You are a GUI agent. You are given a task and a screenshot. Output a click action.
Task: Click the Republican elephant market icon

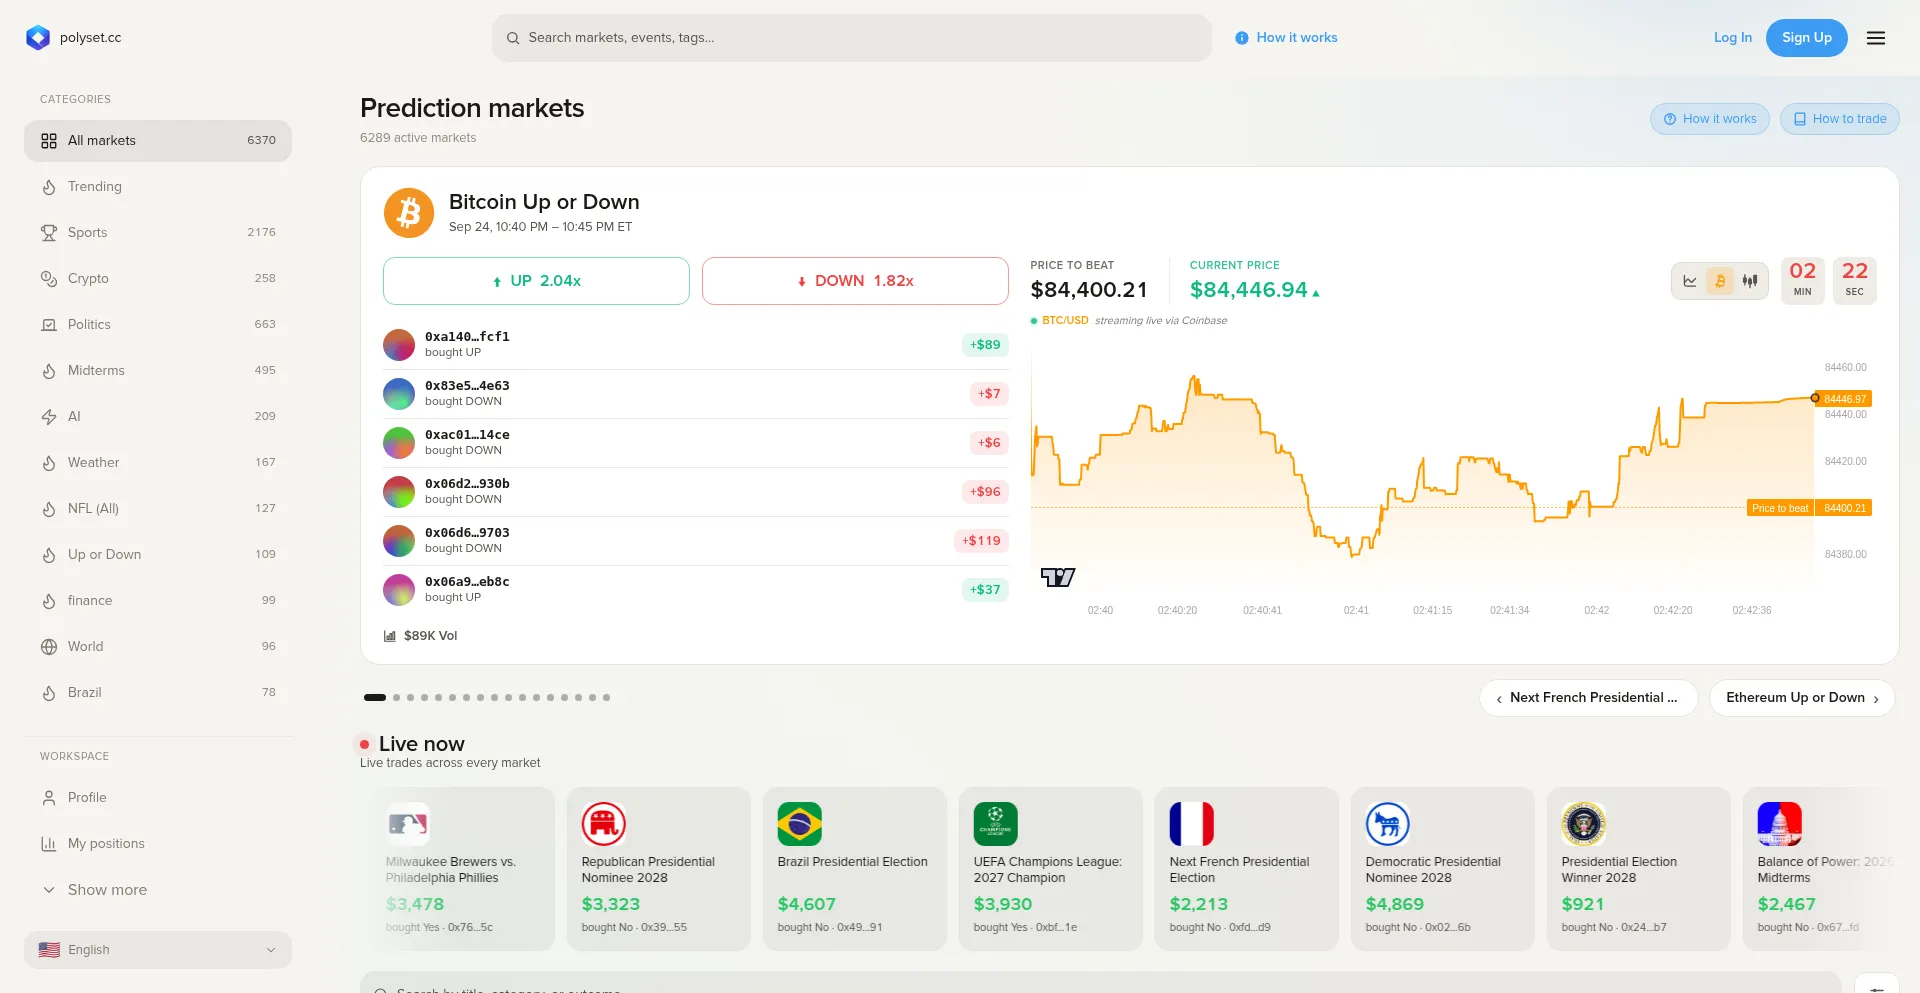604,824
